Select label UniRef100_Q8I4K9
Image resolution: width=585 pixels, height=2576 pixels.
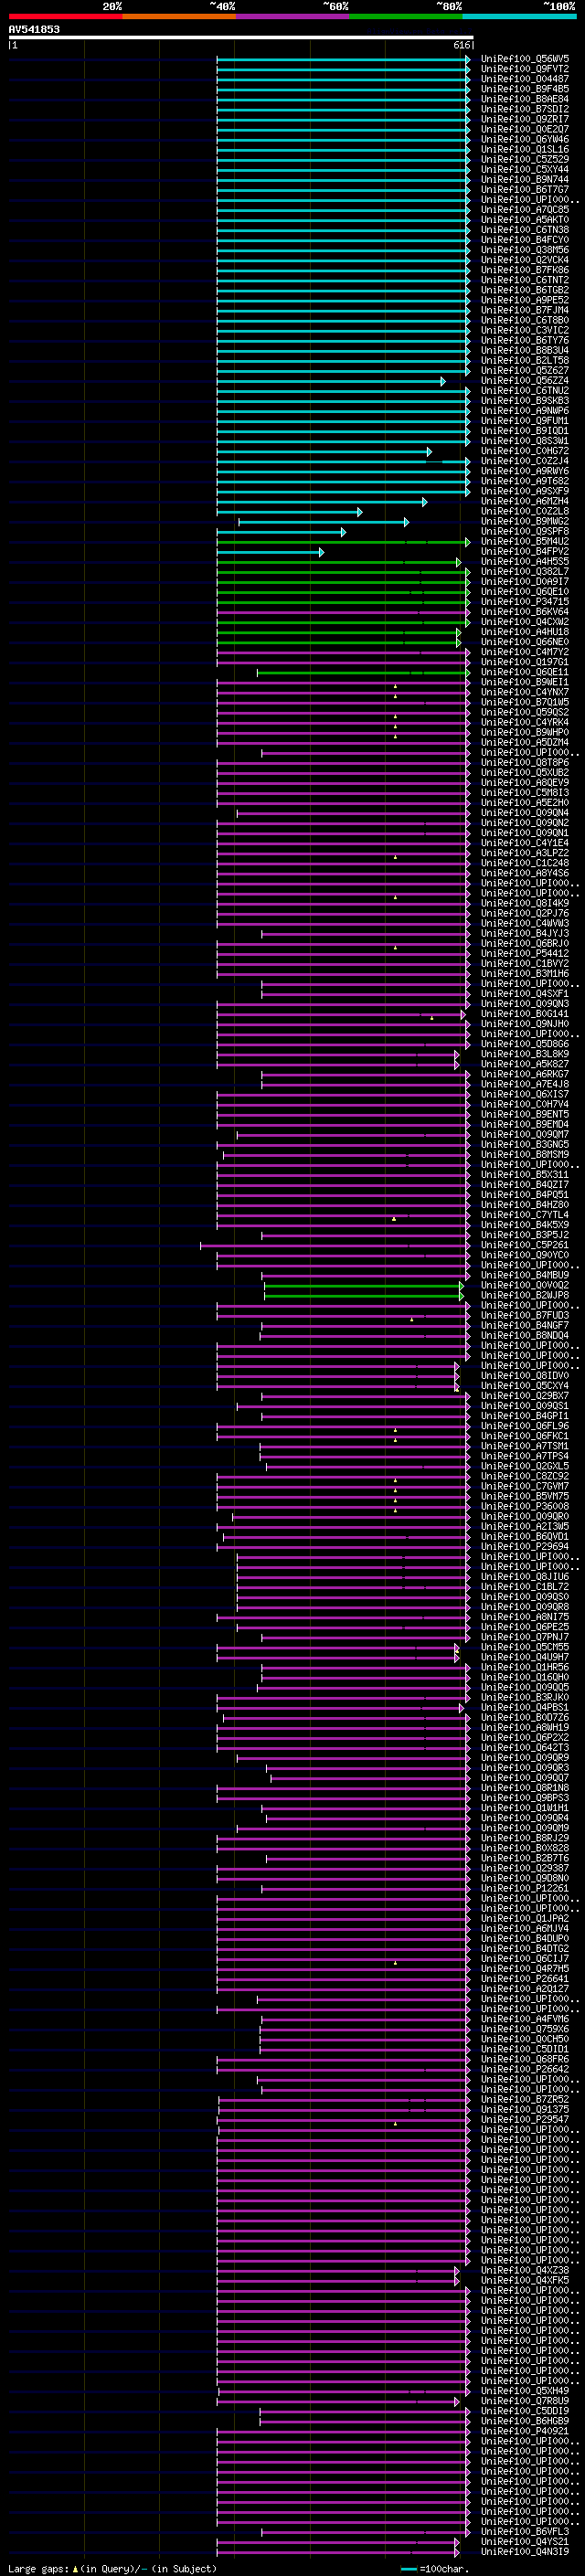coord(525,903)
